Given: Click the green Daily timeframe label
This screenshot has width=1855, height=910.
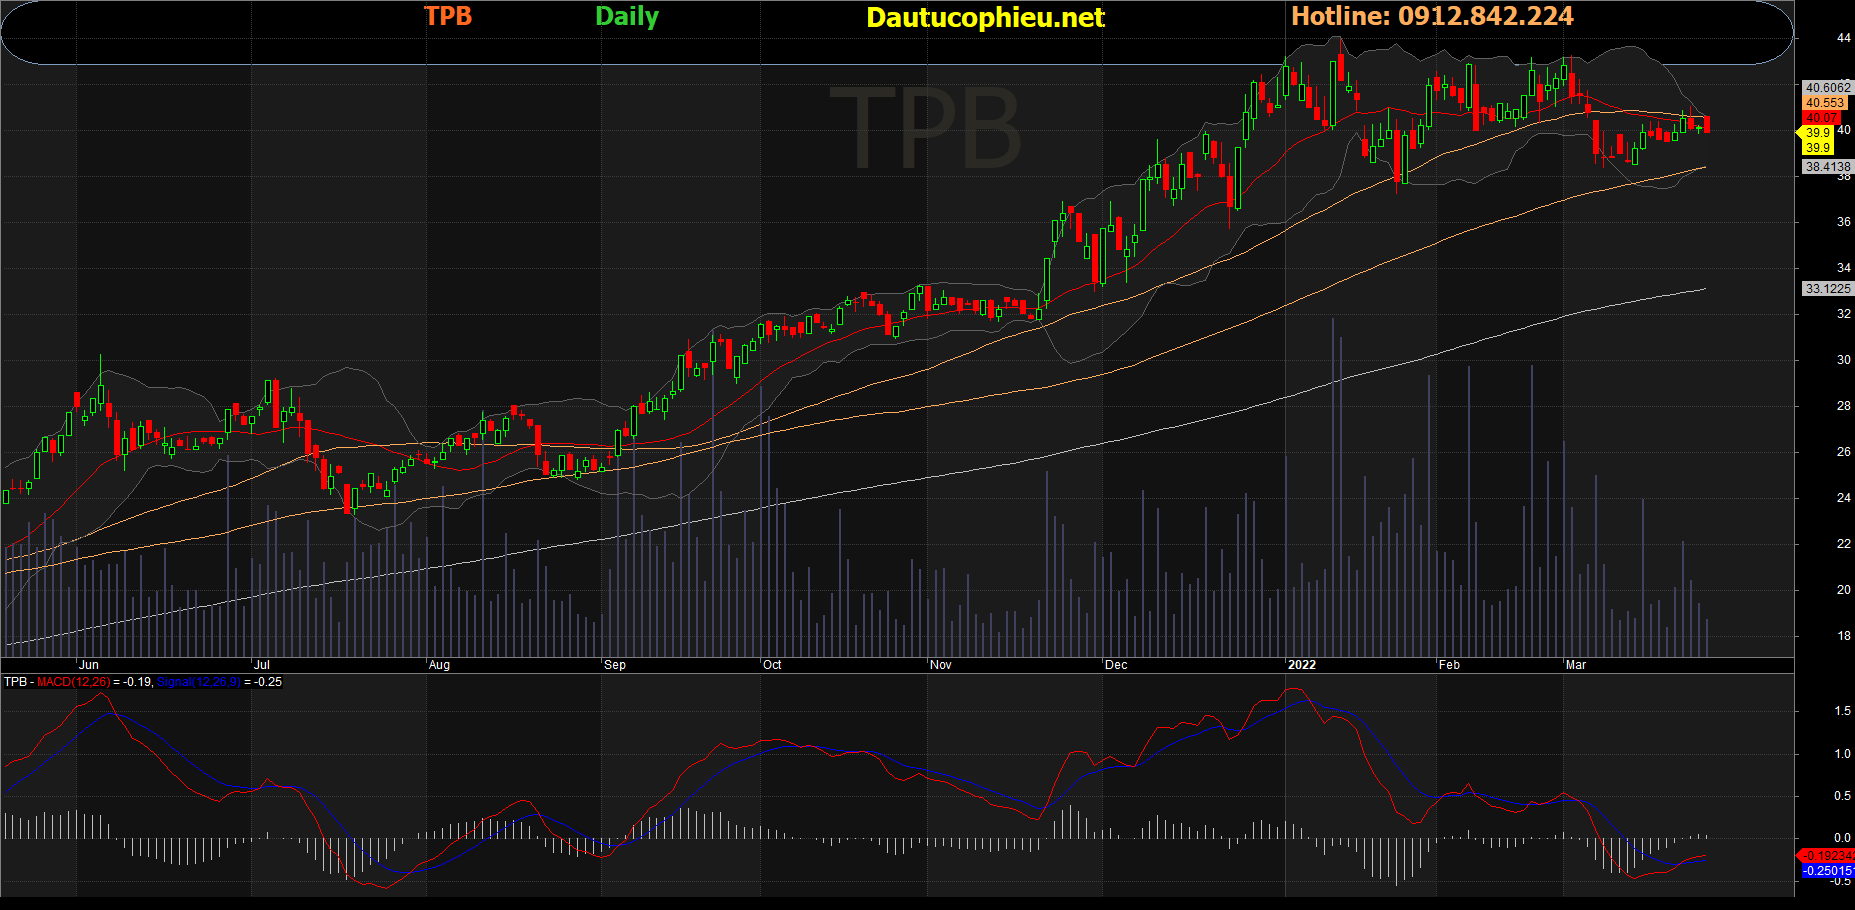Looking at the screenshot, I should click(x=626, y=16).
